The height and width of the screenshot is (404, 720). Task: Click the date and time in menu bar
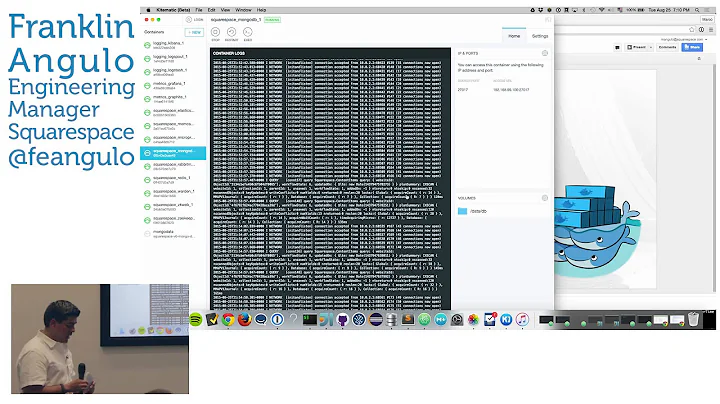pos(669,10)
